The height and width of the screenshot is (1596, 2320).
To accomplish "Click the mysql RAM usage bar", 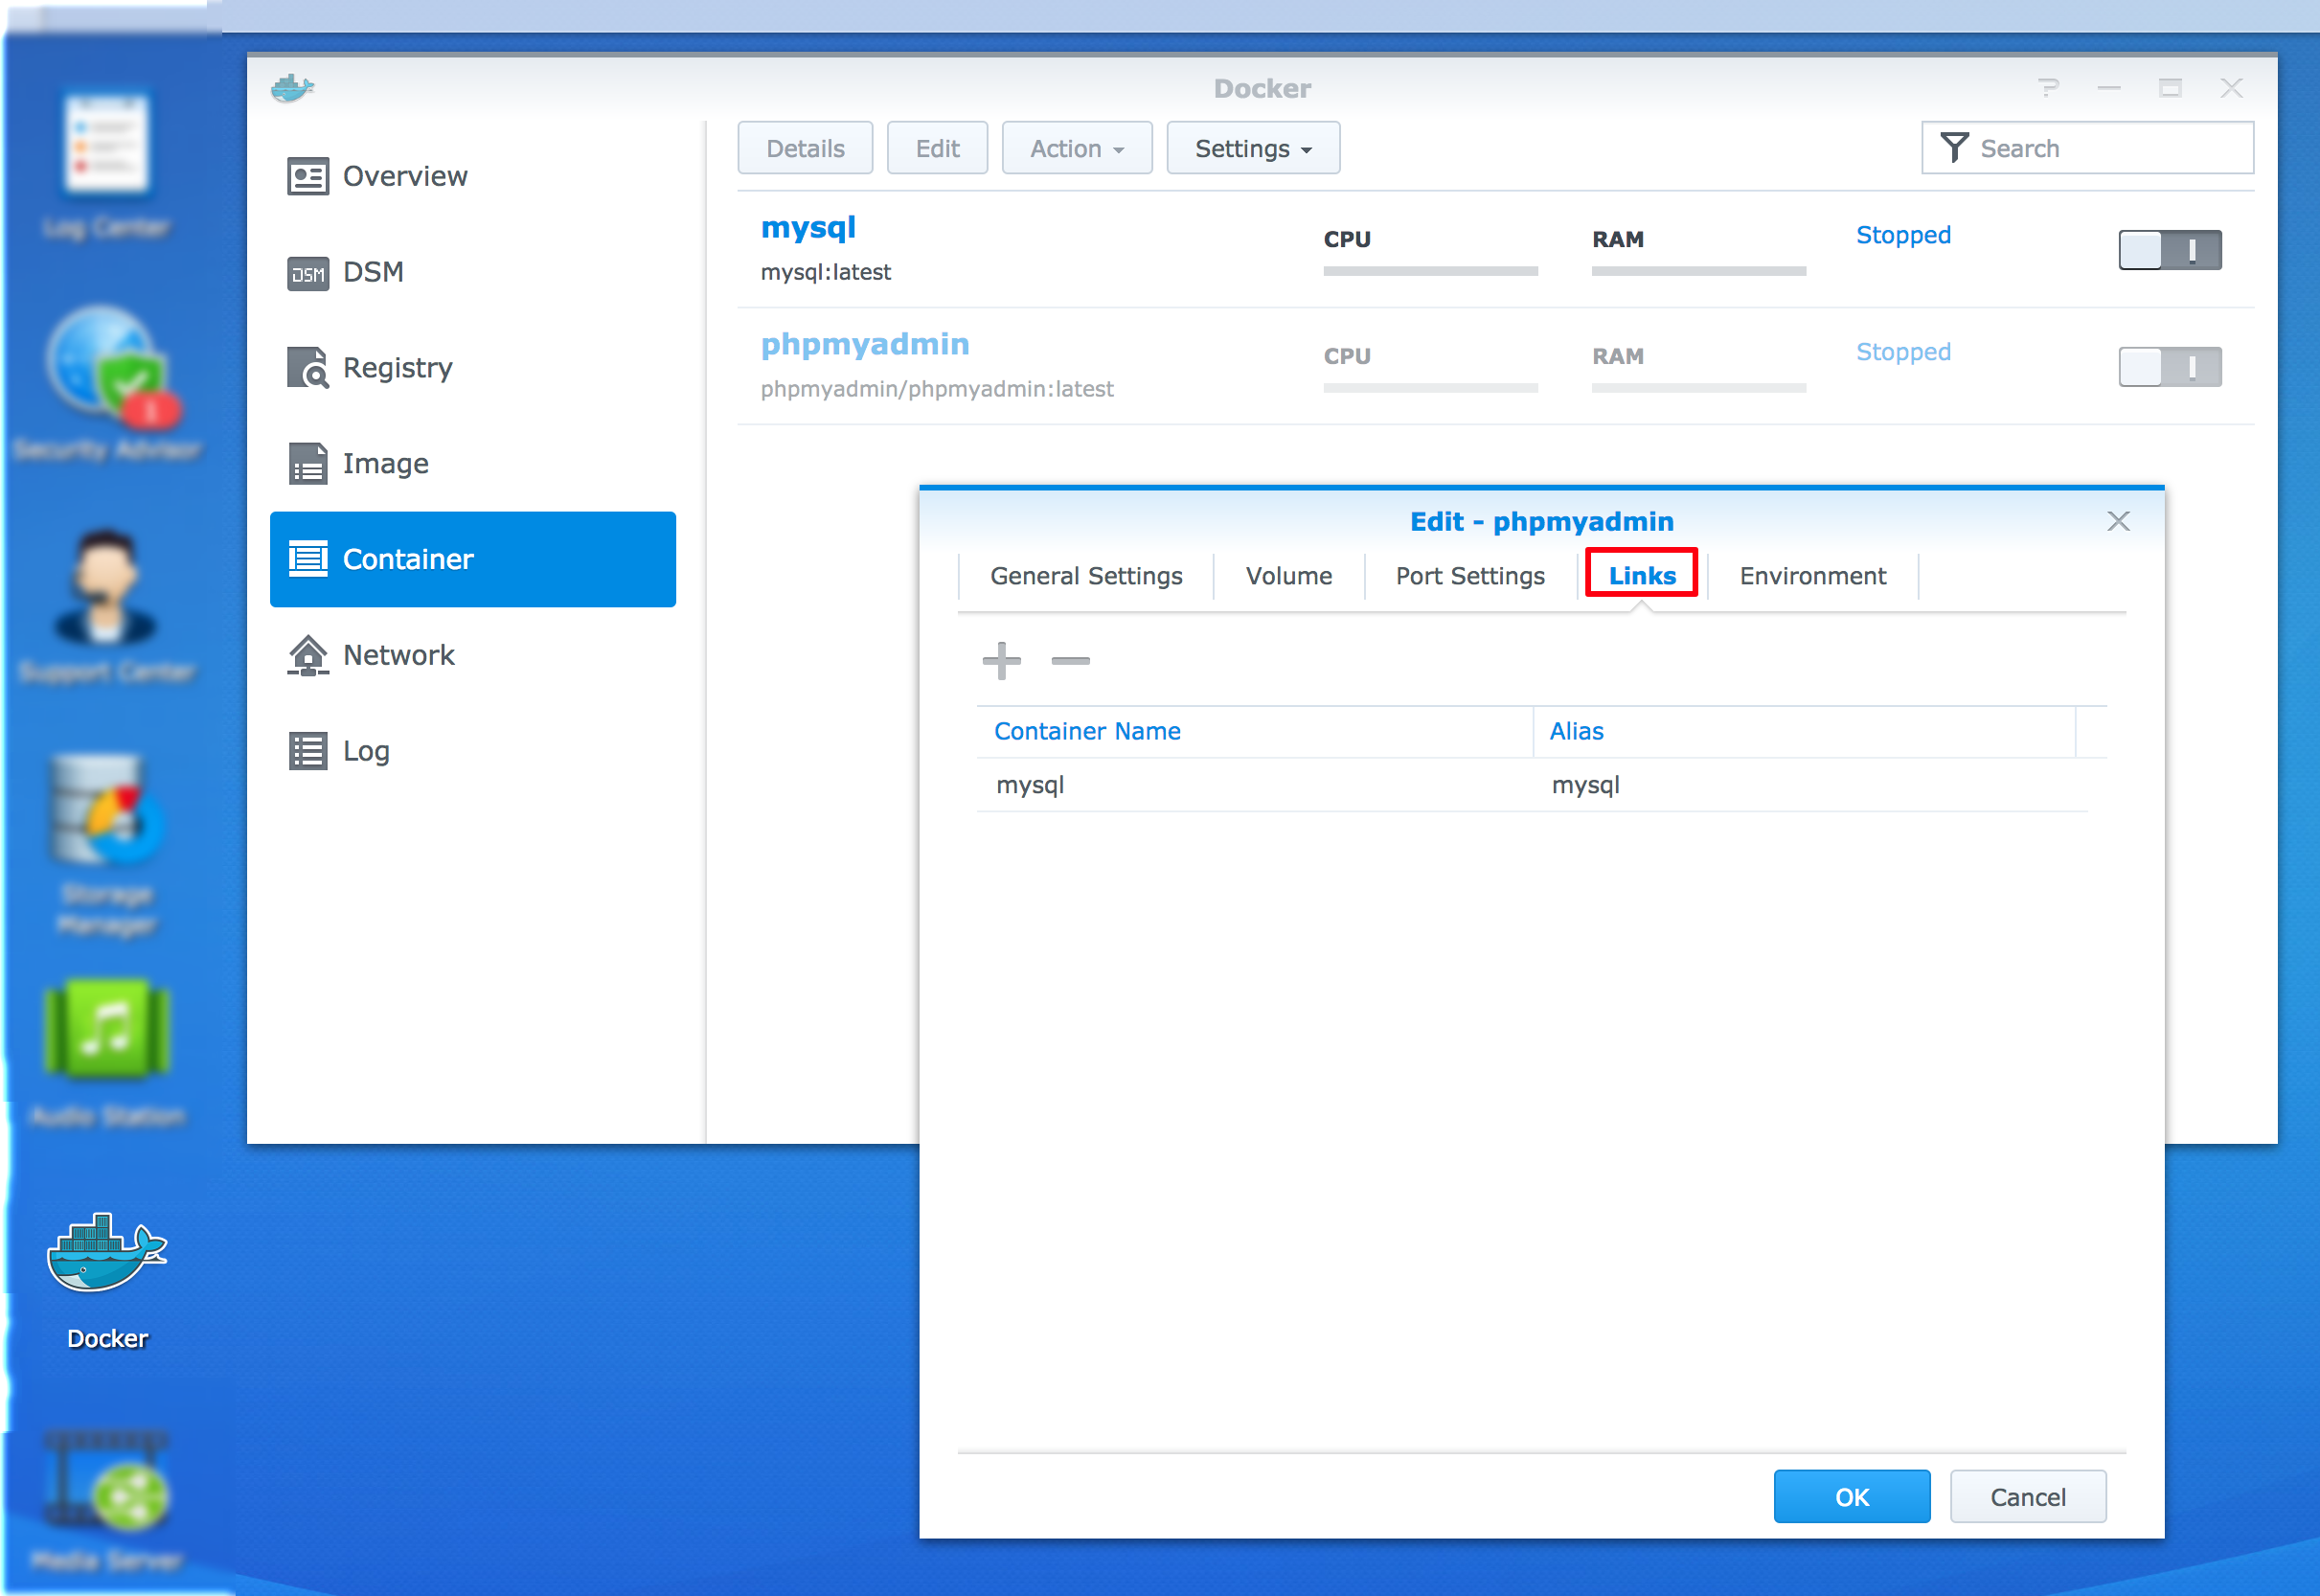I will pos(1698,271).
